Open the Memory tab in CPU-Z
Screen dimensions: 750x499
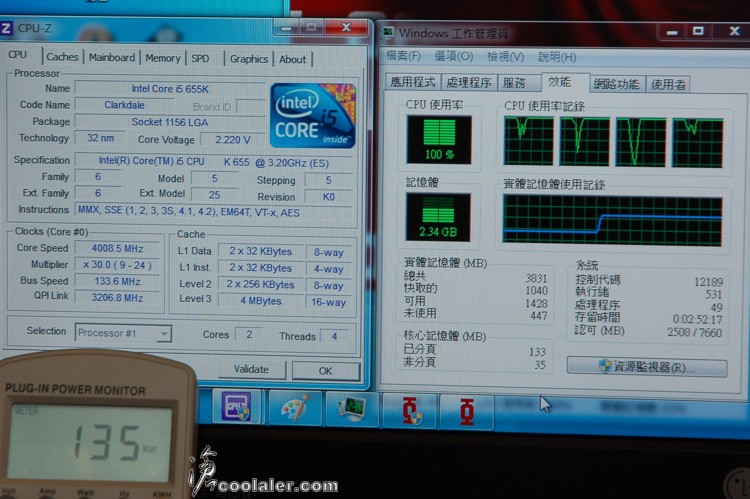[x=163, y=58]
